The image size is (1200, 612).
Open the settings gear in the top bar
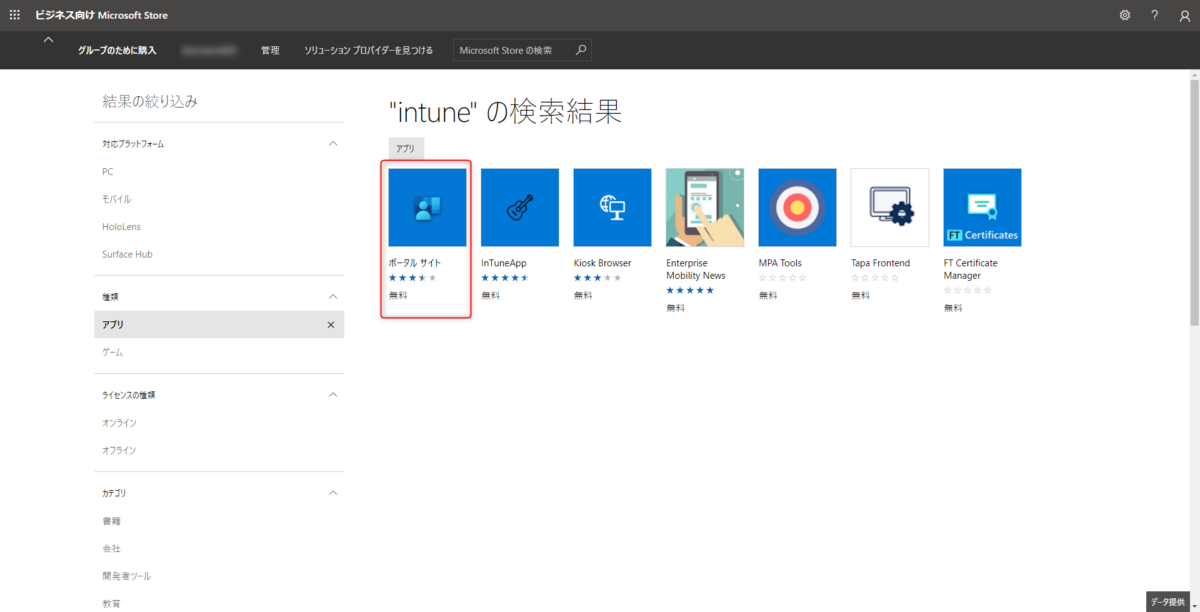1124,15
